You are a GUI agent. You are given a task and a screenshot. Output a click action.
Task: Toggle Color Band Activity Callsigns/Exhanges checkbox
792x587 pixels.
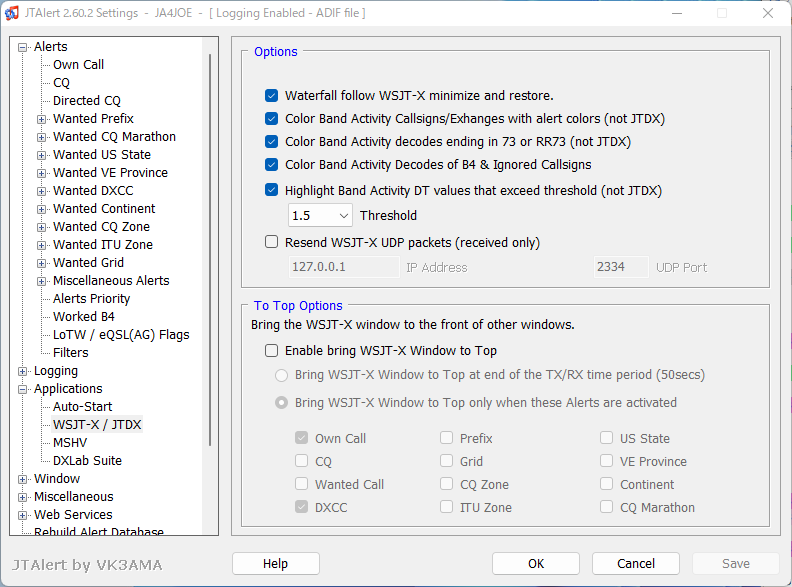coord(272,119)
